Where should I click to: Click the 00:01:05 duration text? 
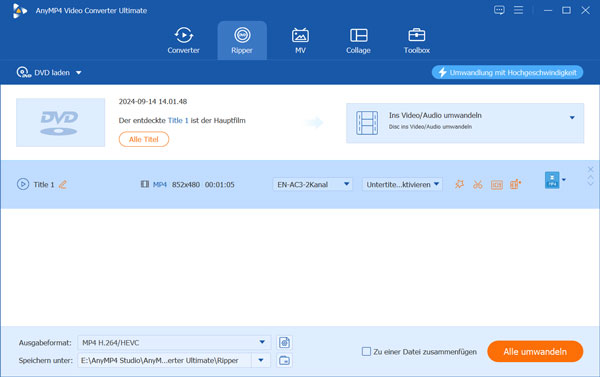click(x=220, y=184)
